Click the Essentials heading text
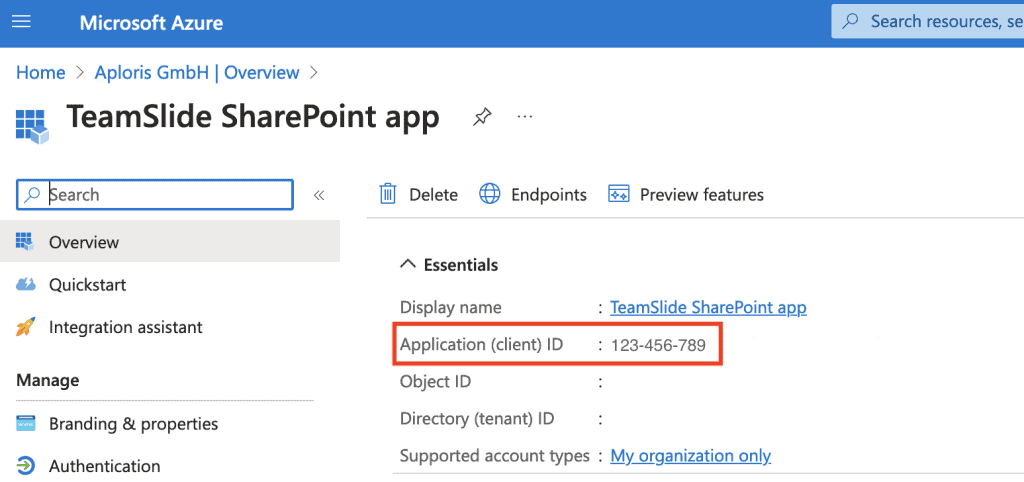 coord(461,265)
